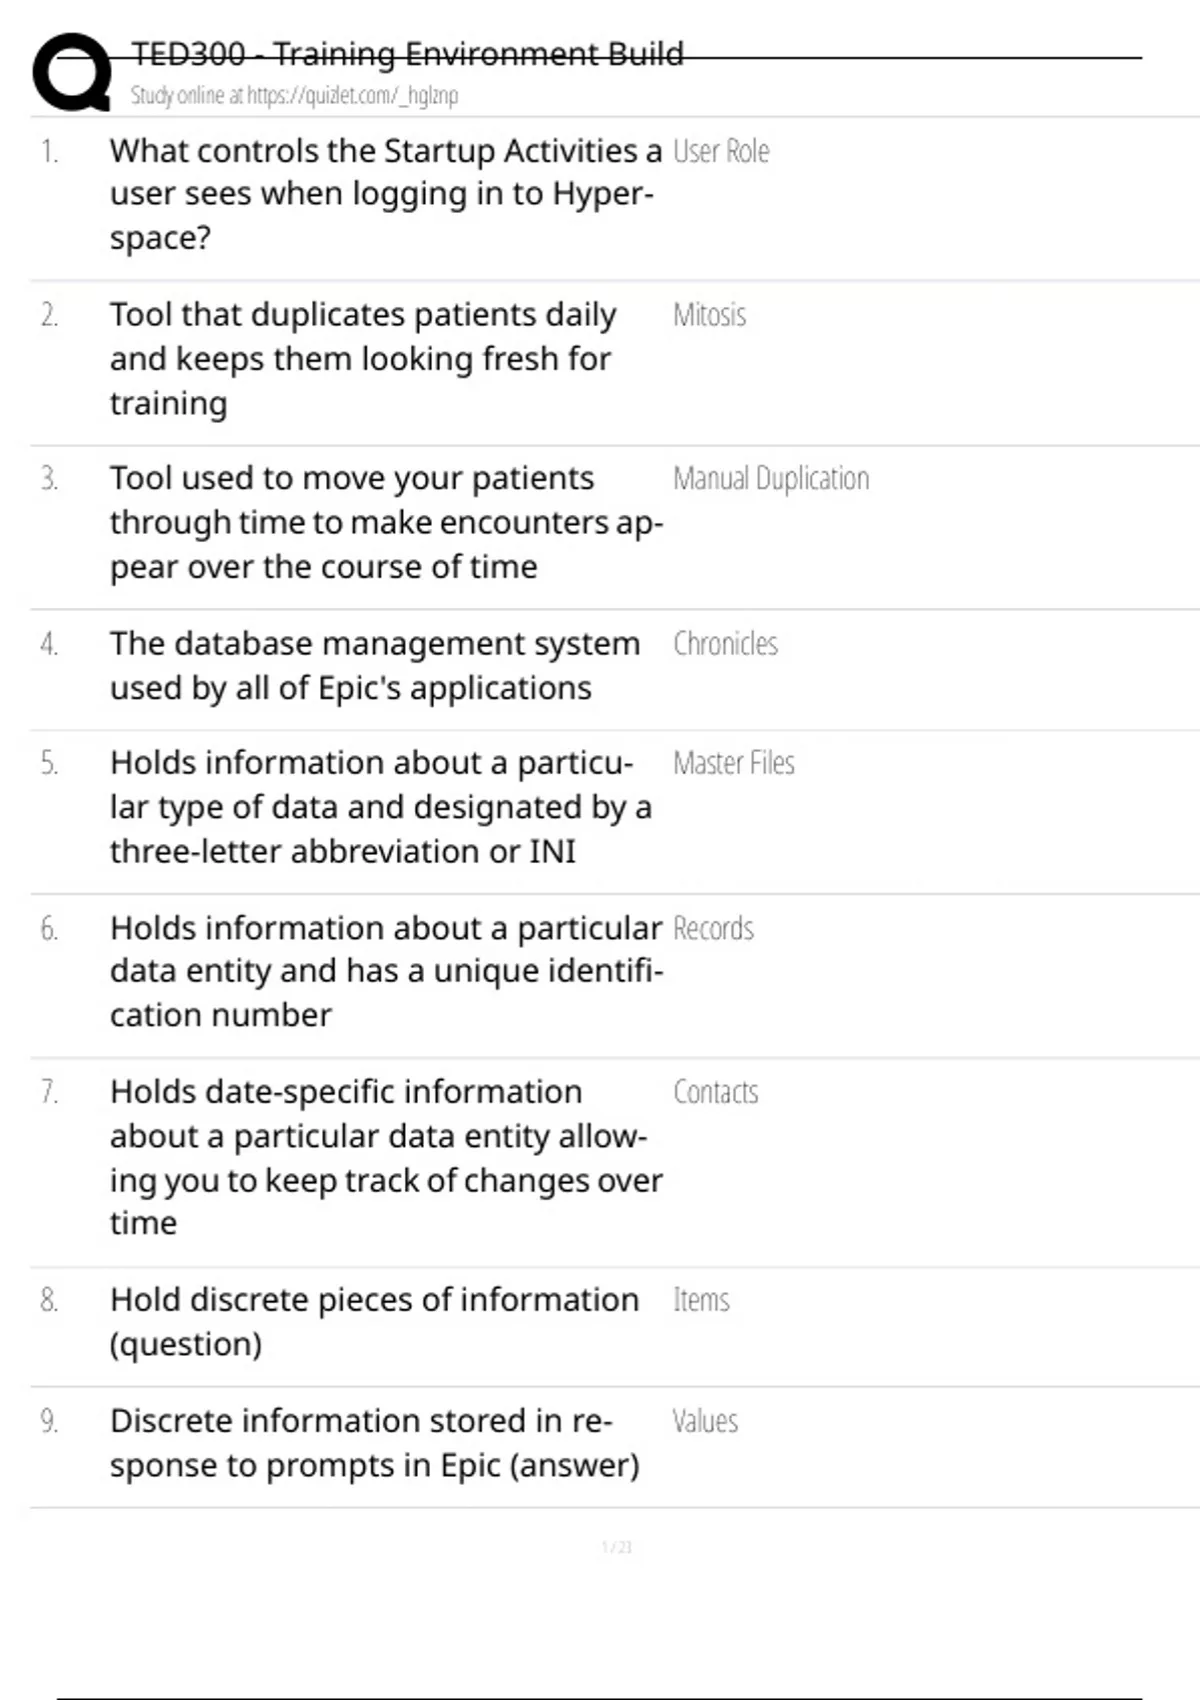Select the 'Mitosis' answer term

click(709, 316)
